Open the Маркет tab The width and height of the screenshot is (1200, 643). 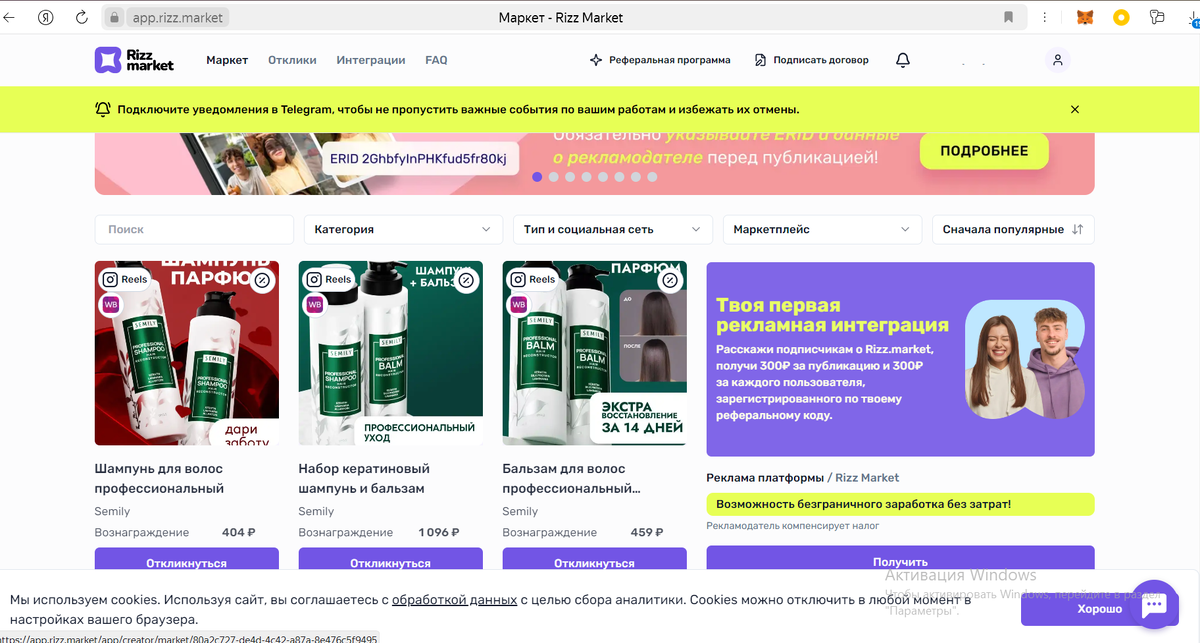[x=227, y=60]
